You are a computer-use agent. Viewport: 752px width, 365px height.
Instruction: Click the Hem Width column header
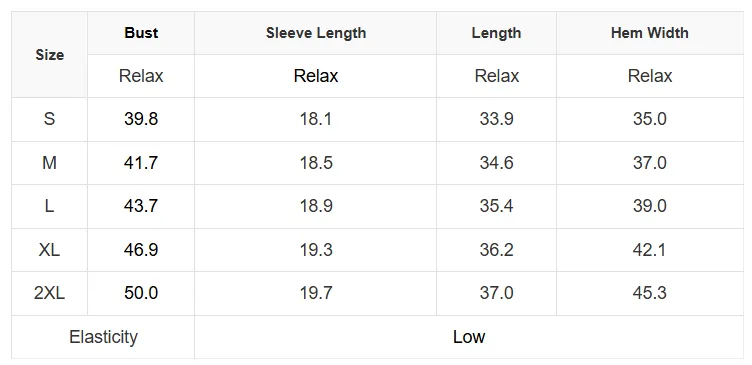pos(650,33)
